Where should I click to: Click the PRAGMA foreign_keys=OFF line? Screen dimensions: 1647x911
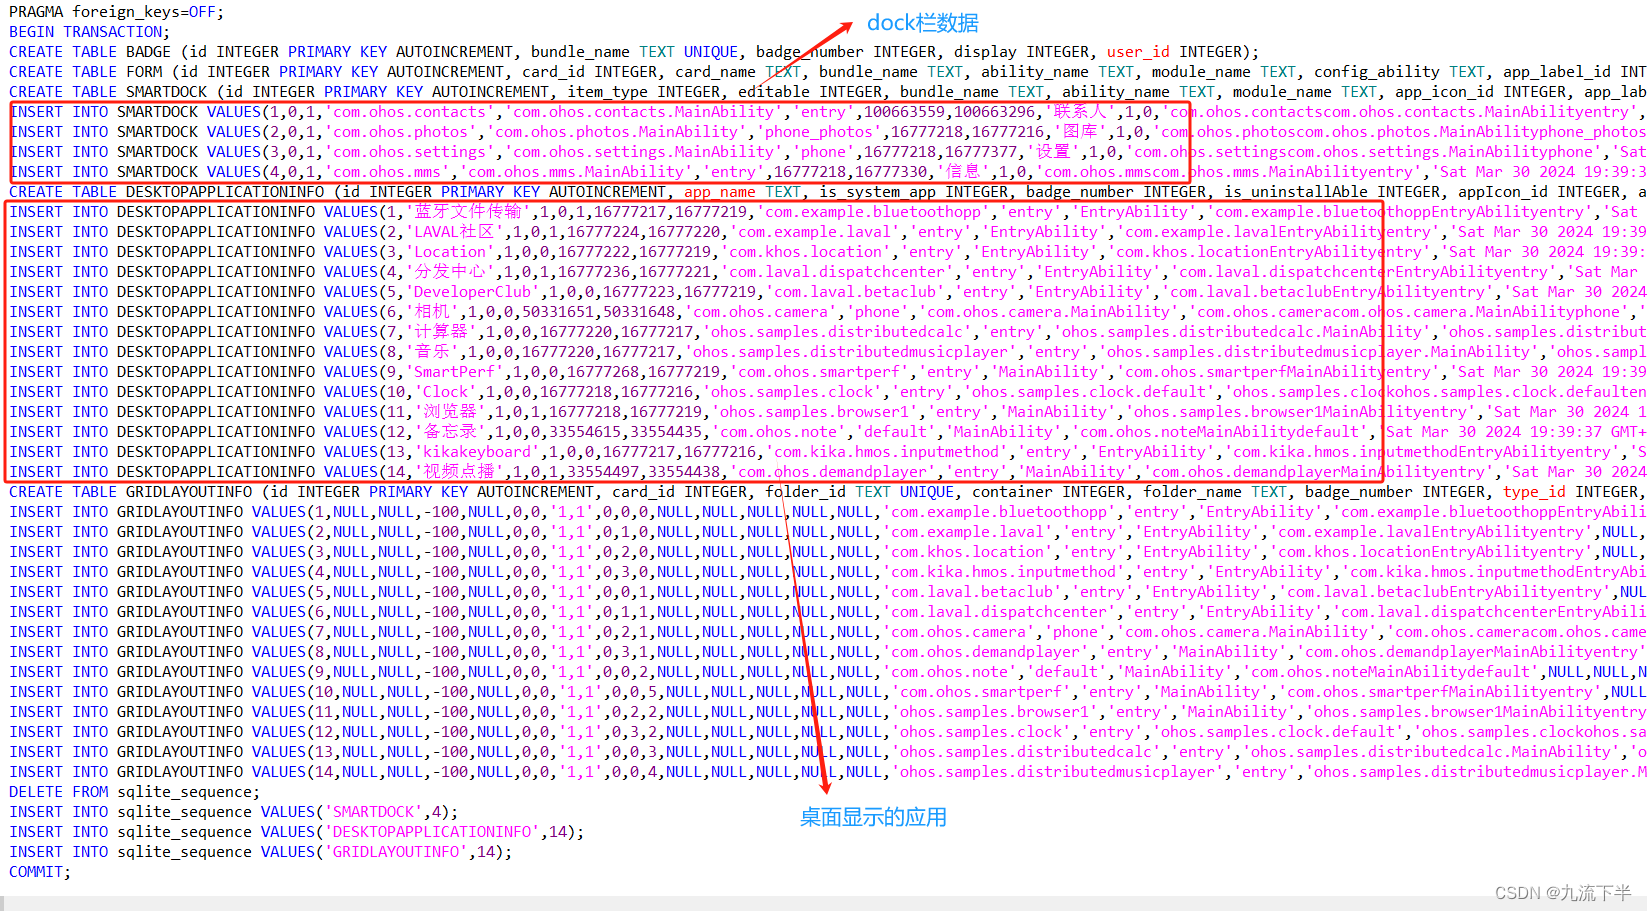click(116, 12)
